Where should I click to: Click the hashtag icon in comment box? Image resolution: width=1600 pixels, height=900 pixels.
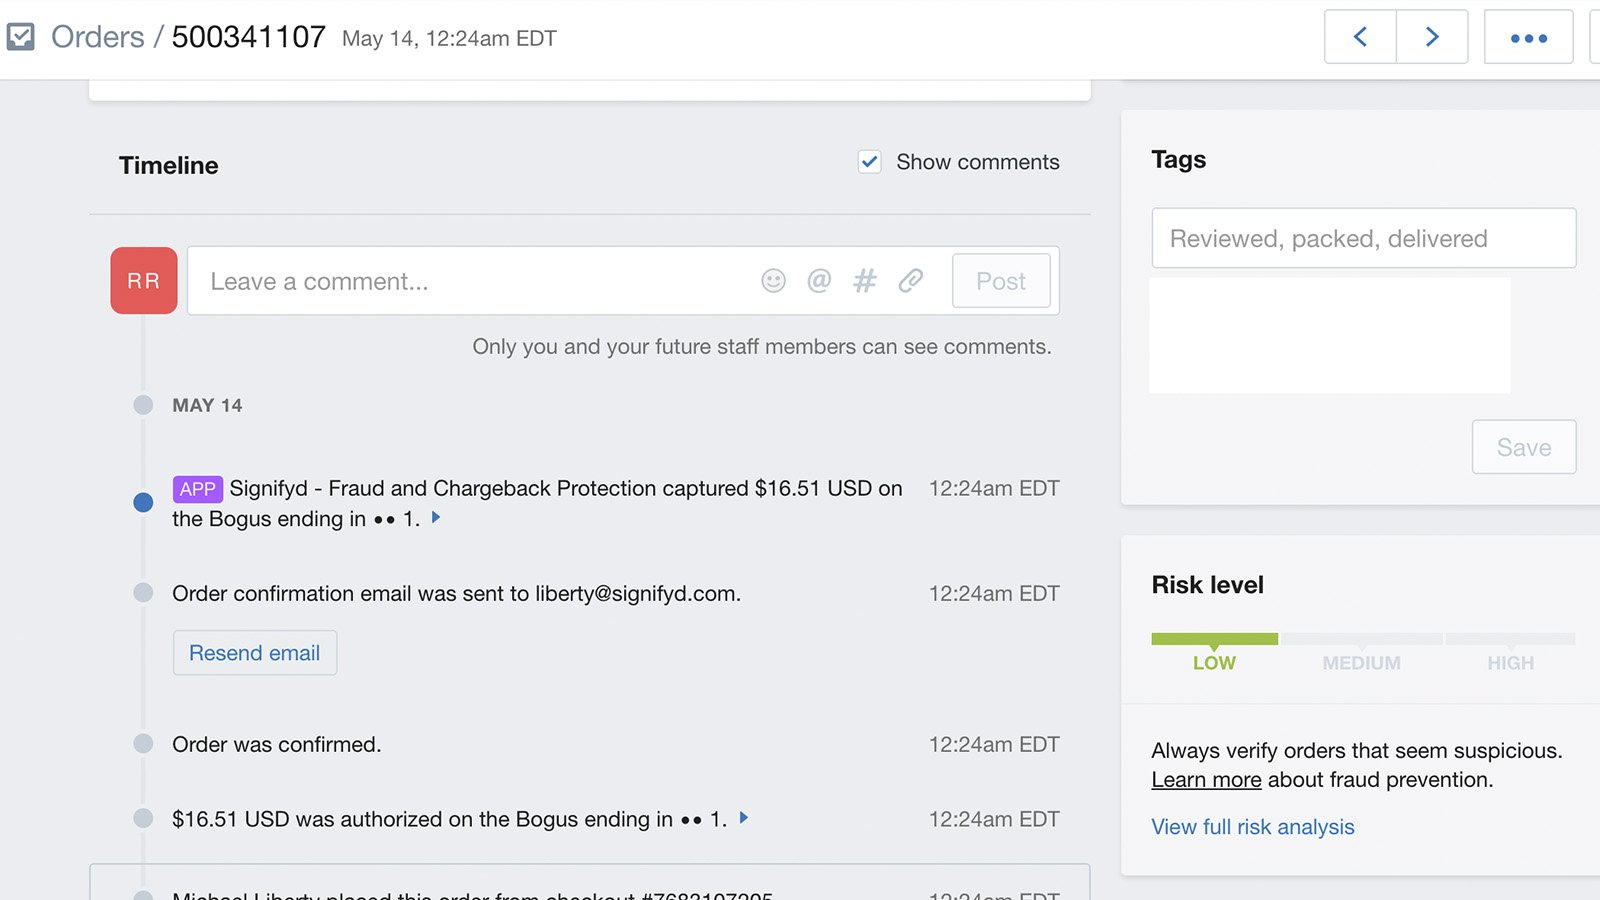click(865, 281)
